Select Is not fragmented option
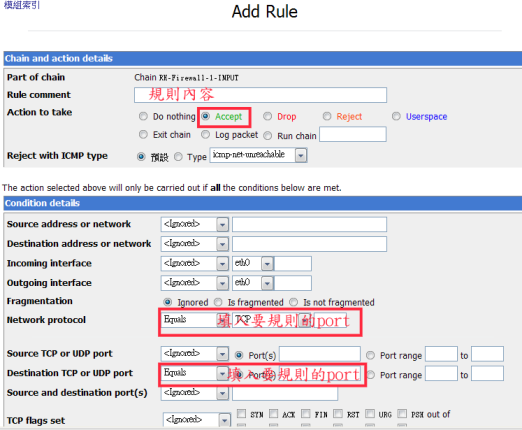The height and width of the screenshot is (430, 522). [x=294, y=302]
